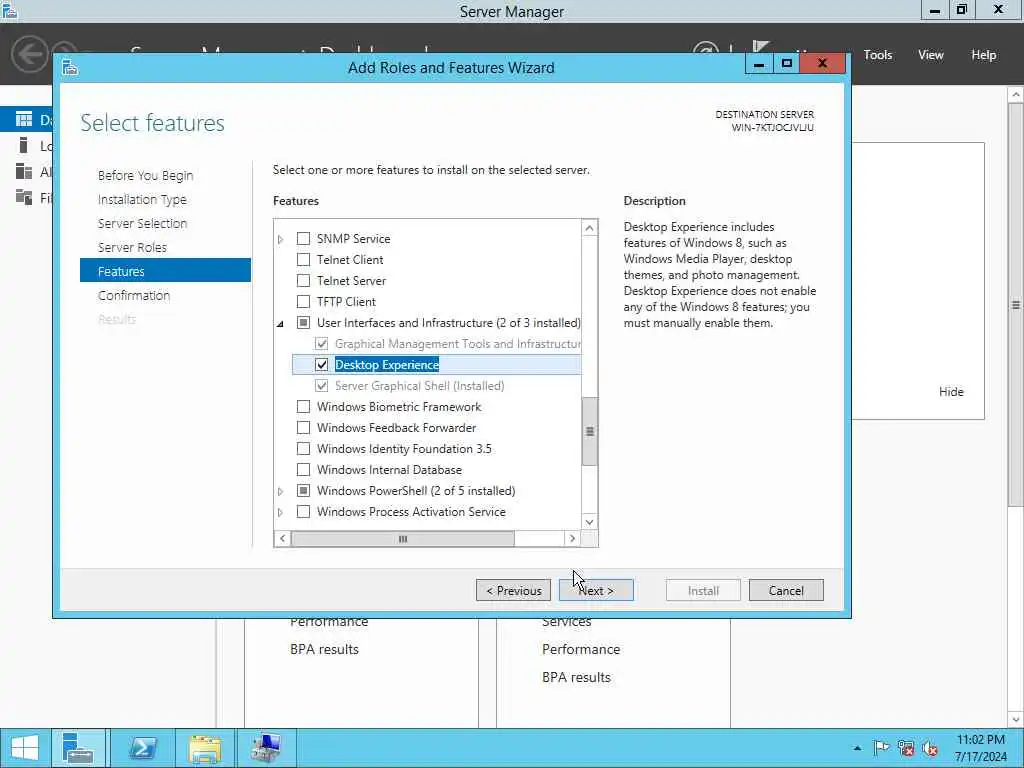Click the Server Manager title bar icon

9,10
